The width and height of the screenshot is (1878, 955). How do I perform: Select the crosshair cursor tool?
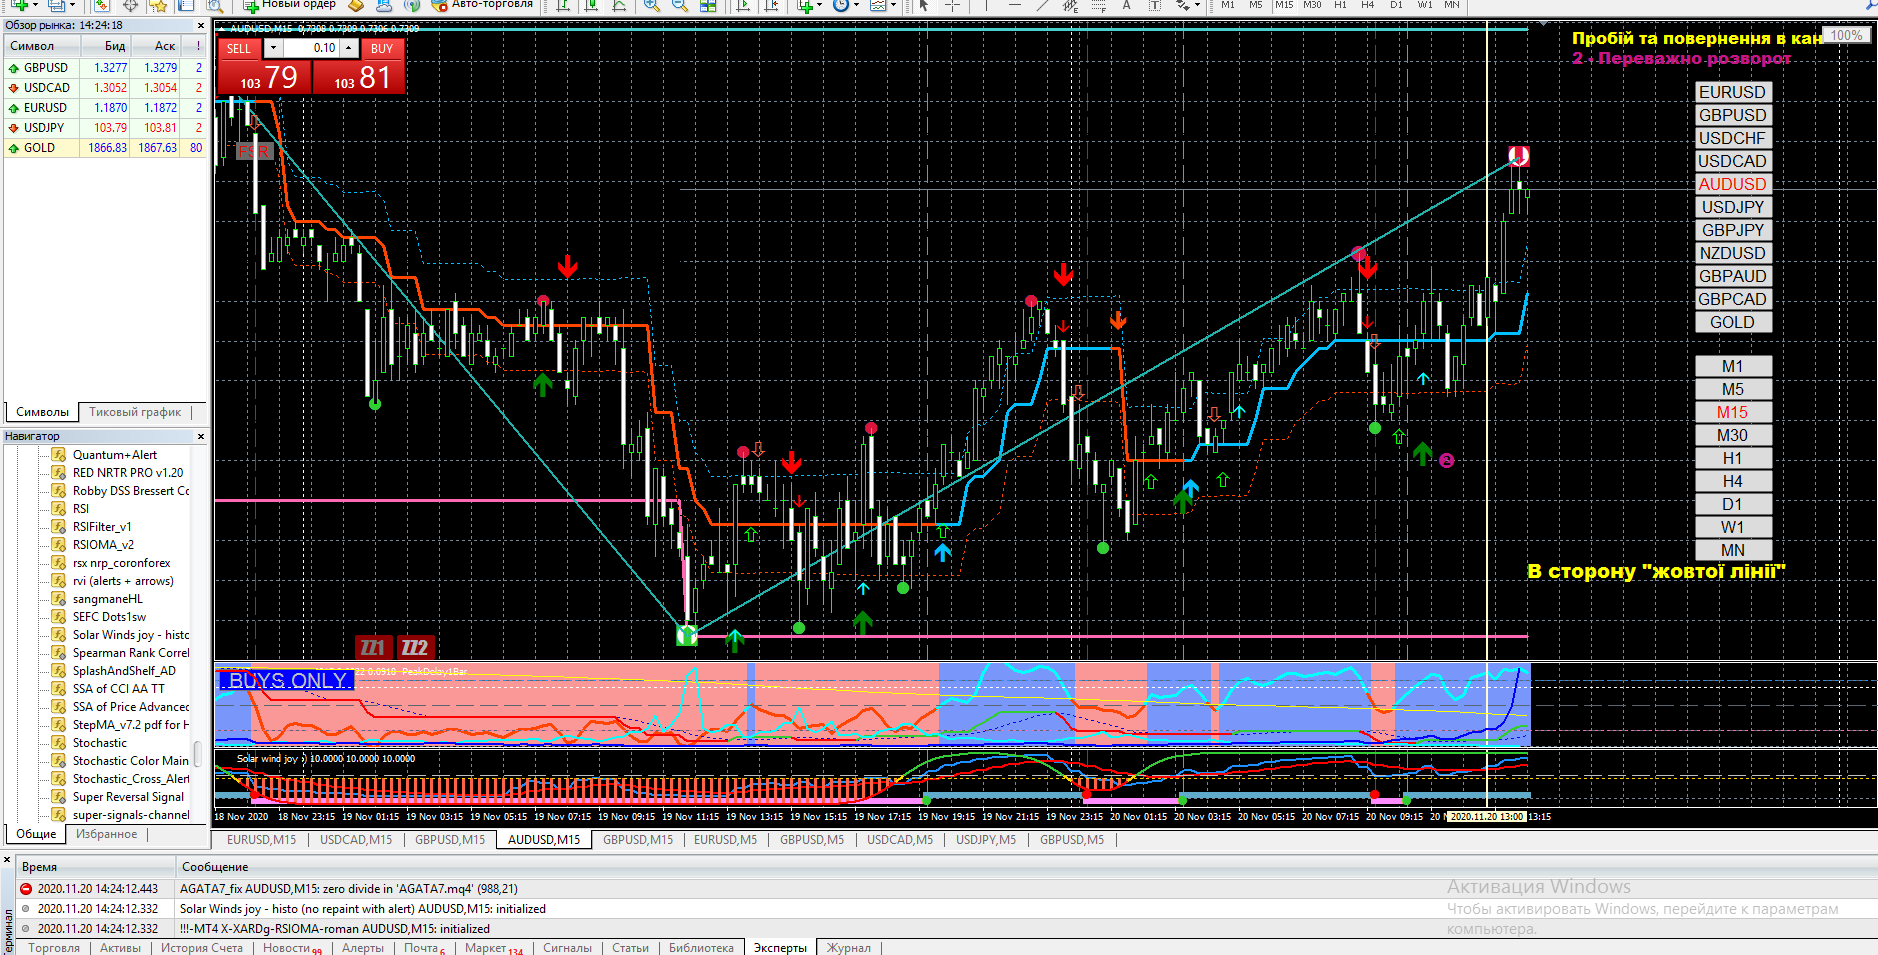click(952, 5)
